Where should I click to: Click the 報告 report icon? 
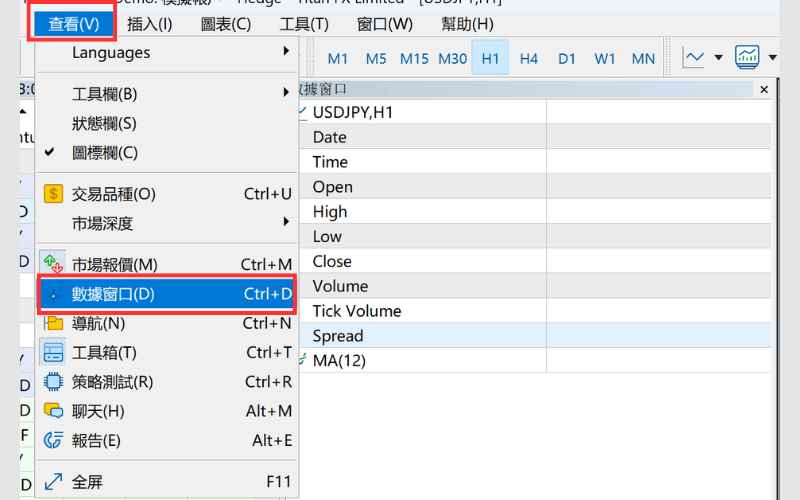coord(53,440)
